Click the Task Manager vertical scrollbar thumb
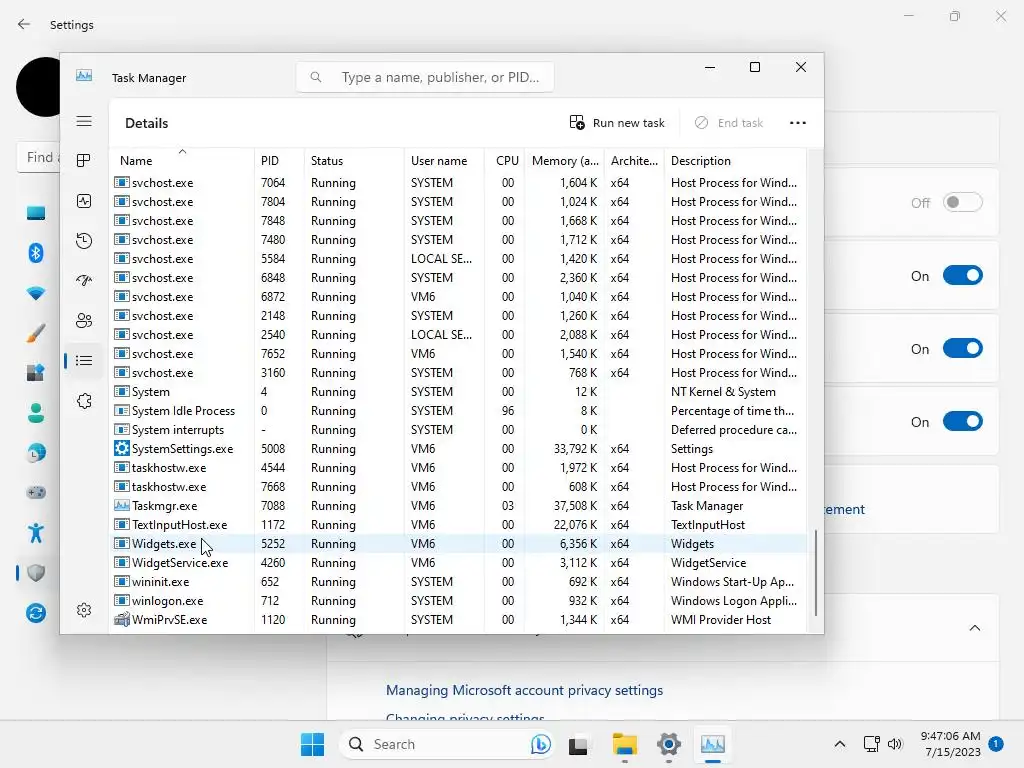The image size is (1024, 768). 816,573
